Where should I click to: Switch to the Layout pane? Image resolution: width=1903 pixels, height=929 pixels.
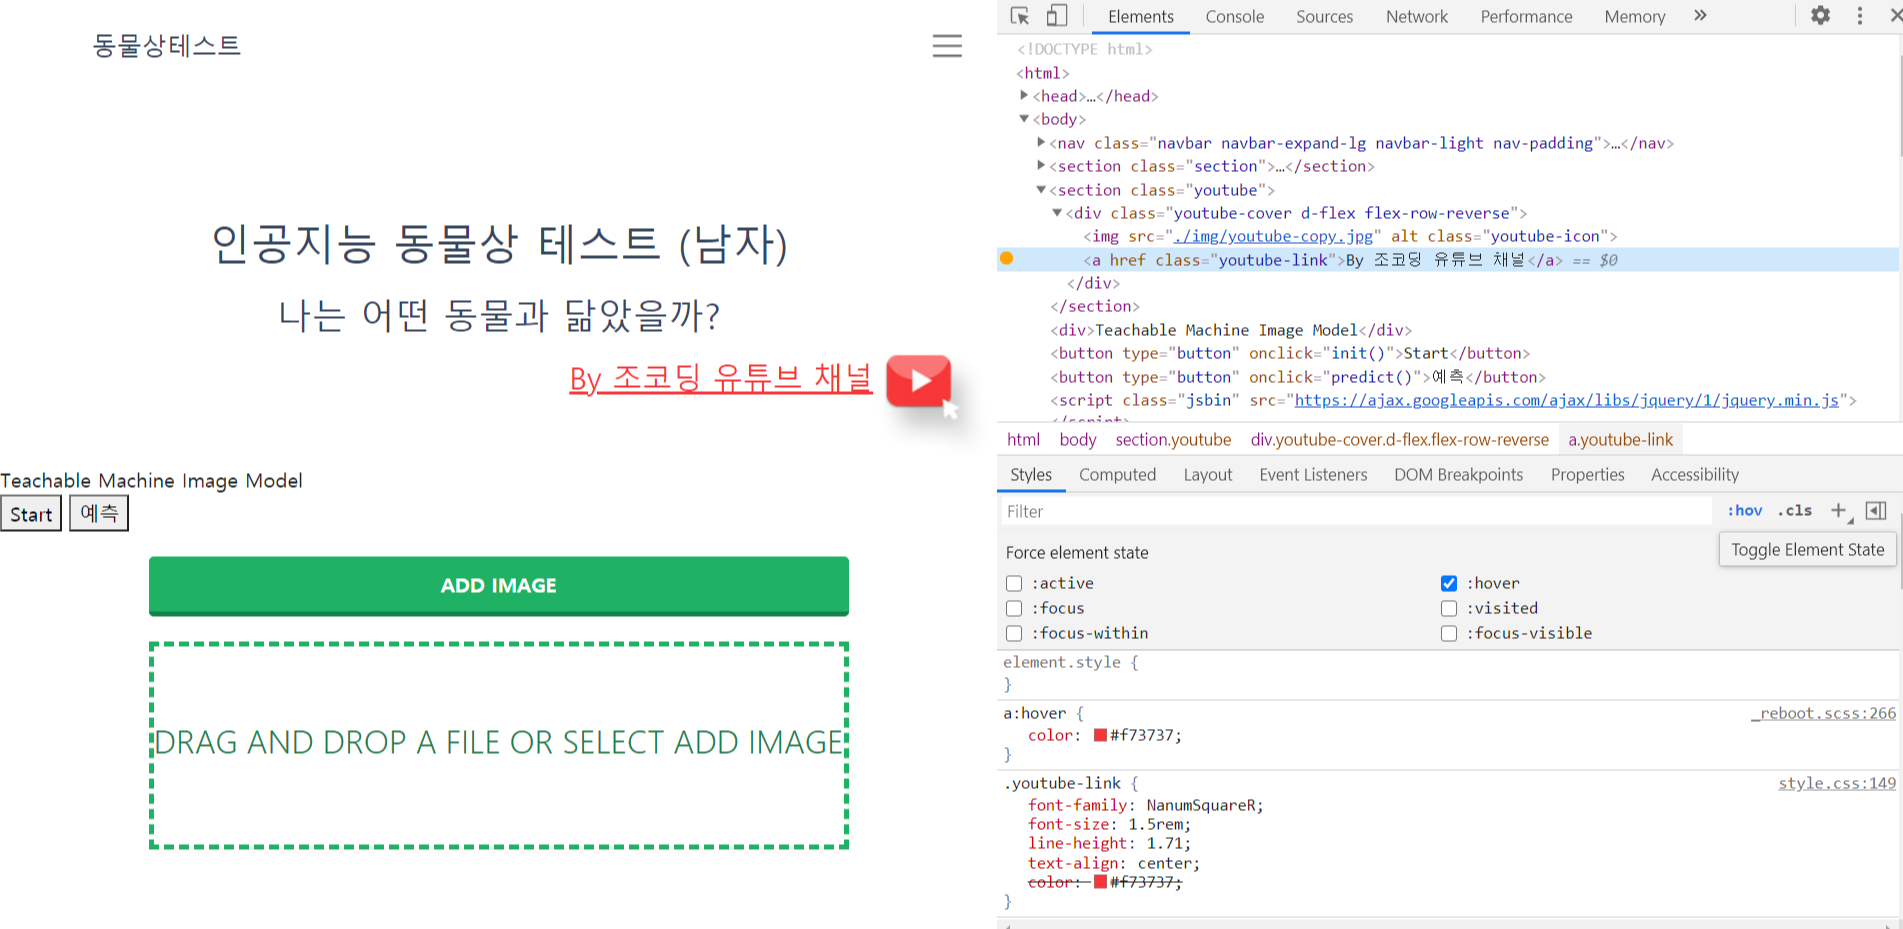coord(1208,475)
